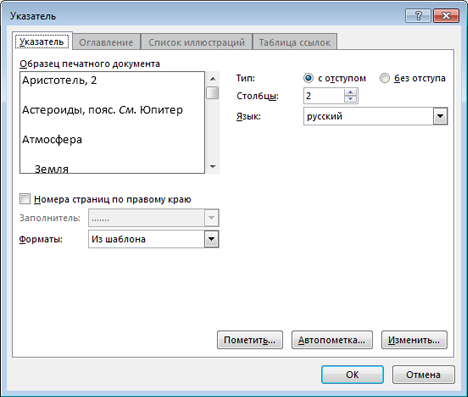Switch to the Оглавление tab

[106, 42]
